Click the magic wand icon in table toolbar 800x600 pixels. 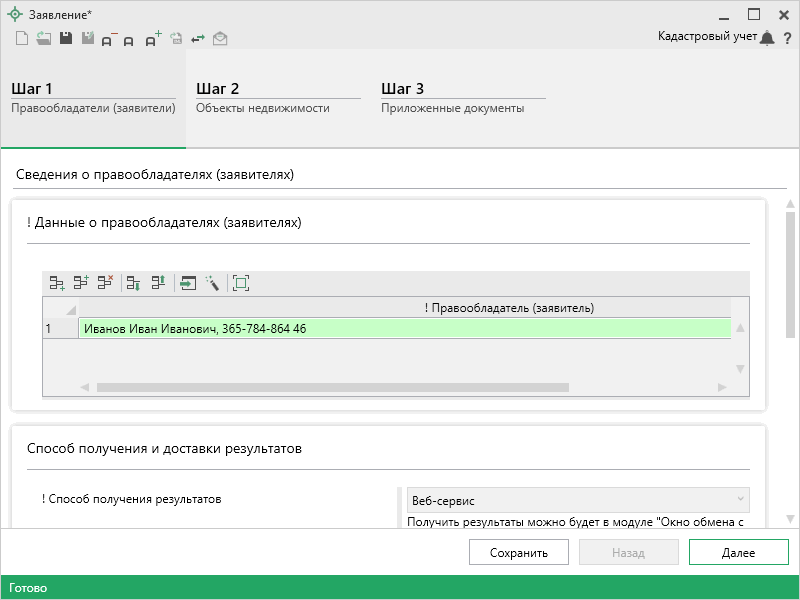click(212, 283)
